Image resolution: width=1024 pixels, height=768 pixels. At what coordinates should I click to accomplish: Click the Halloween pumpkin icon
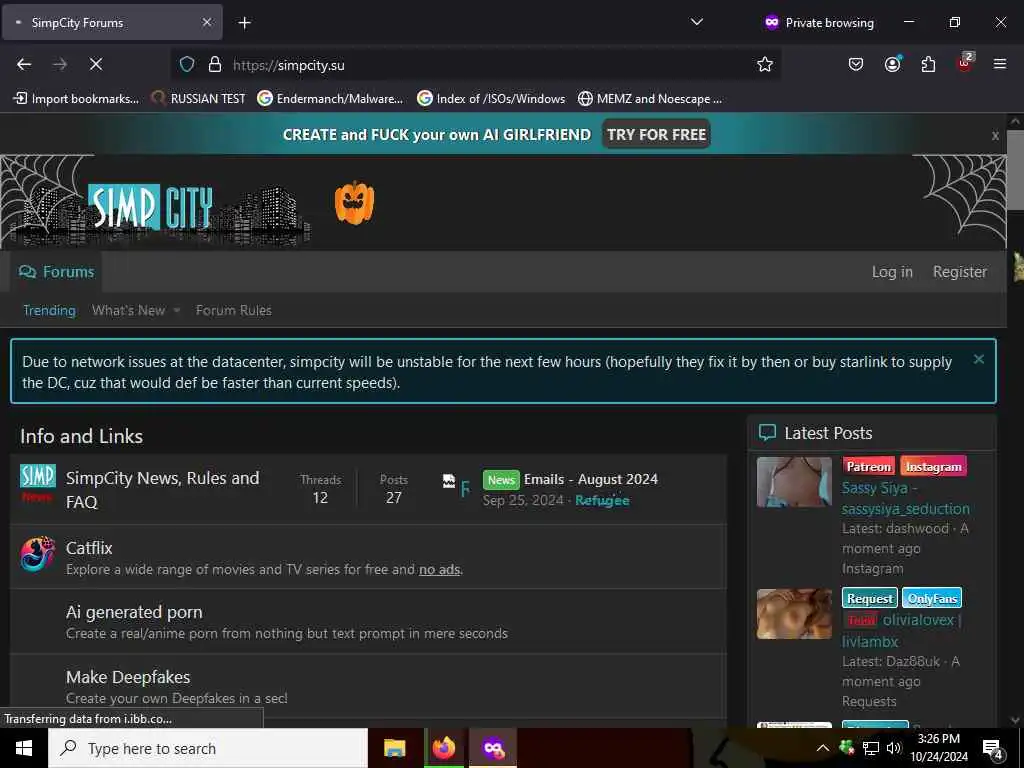coord(355,202)
